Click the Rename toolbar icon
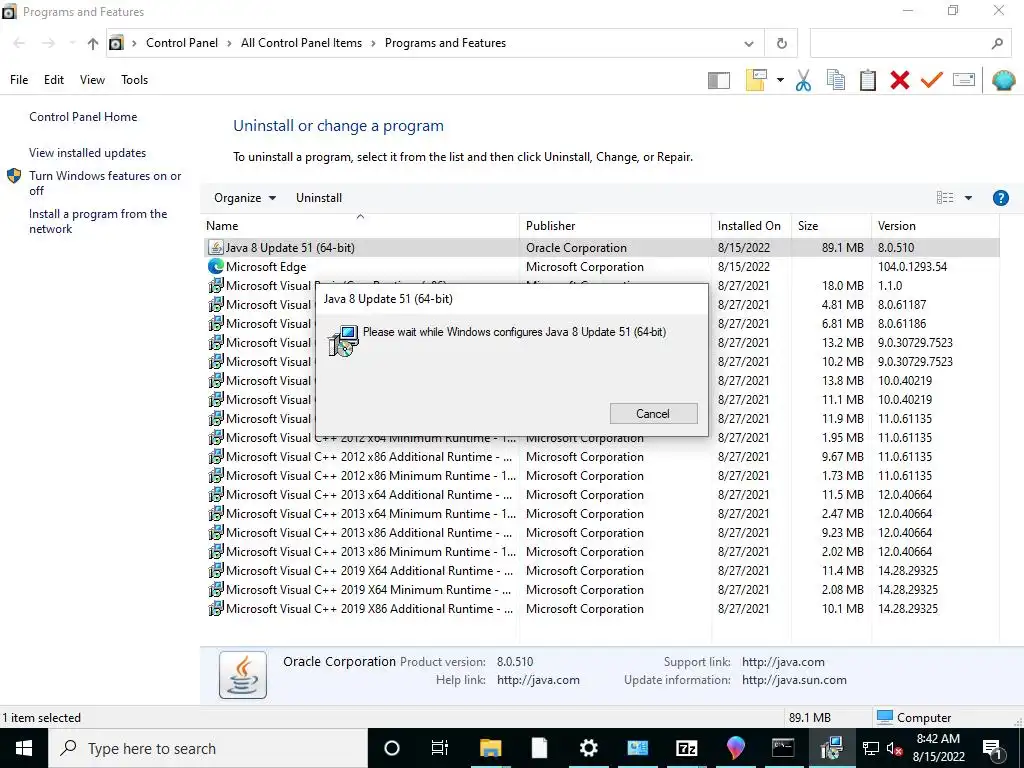This screenshot has width=1024, height=768. [x=964, y=80]
